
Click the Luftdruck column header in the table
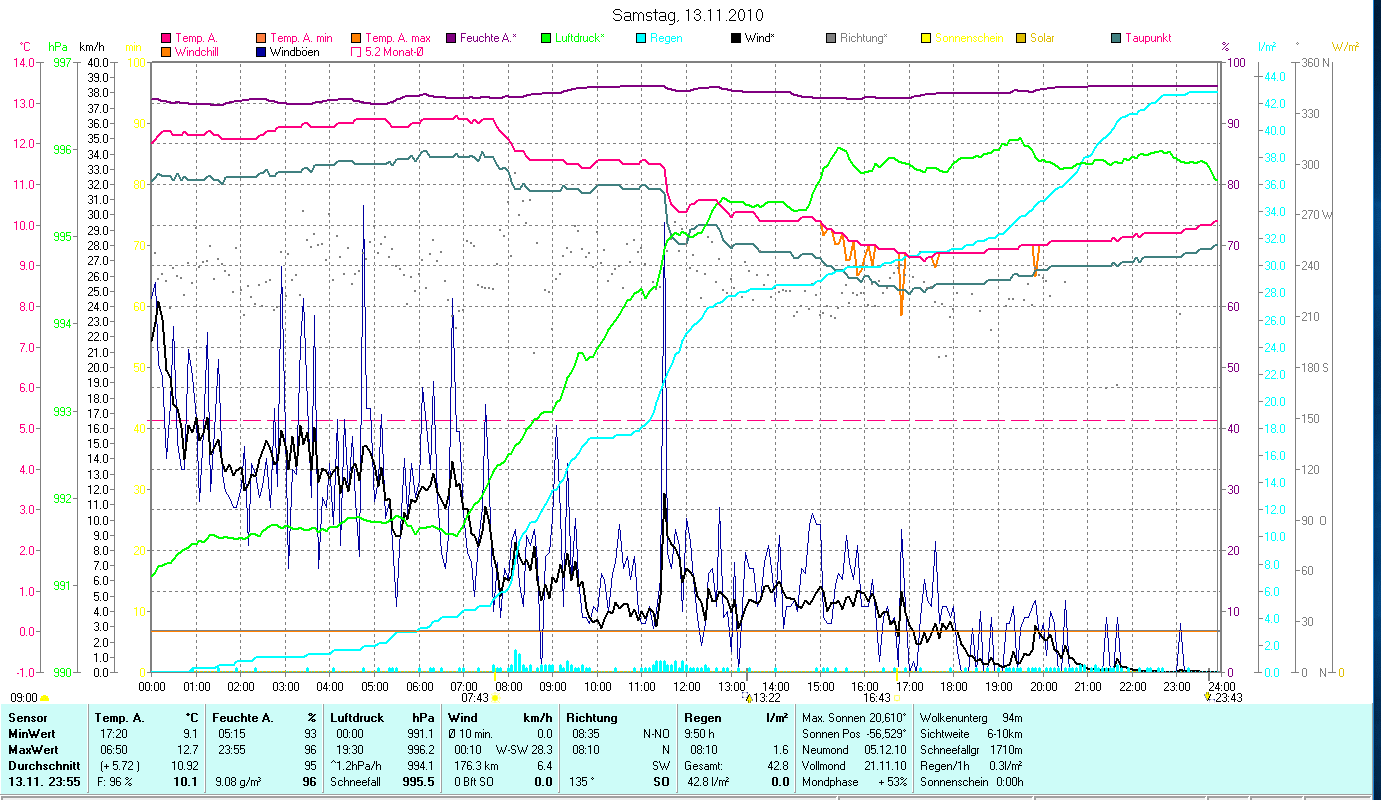click(357, 718)
